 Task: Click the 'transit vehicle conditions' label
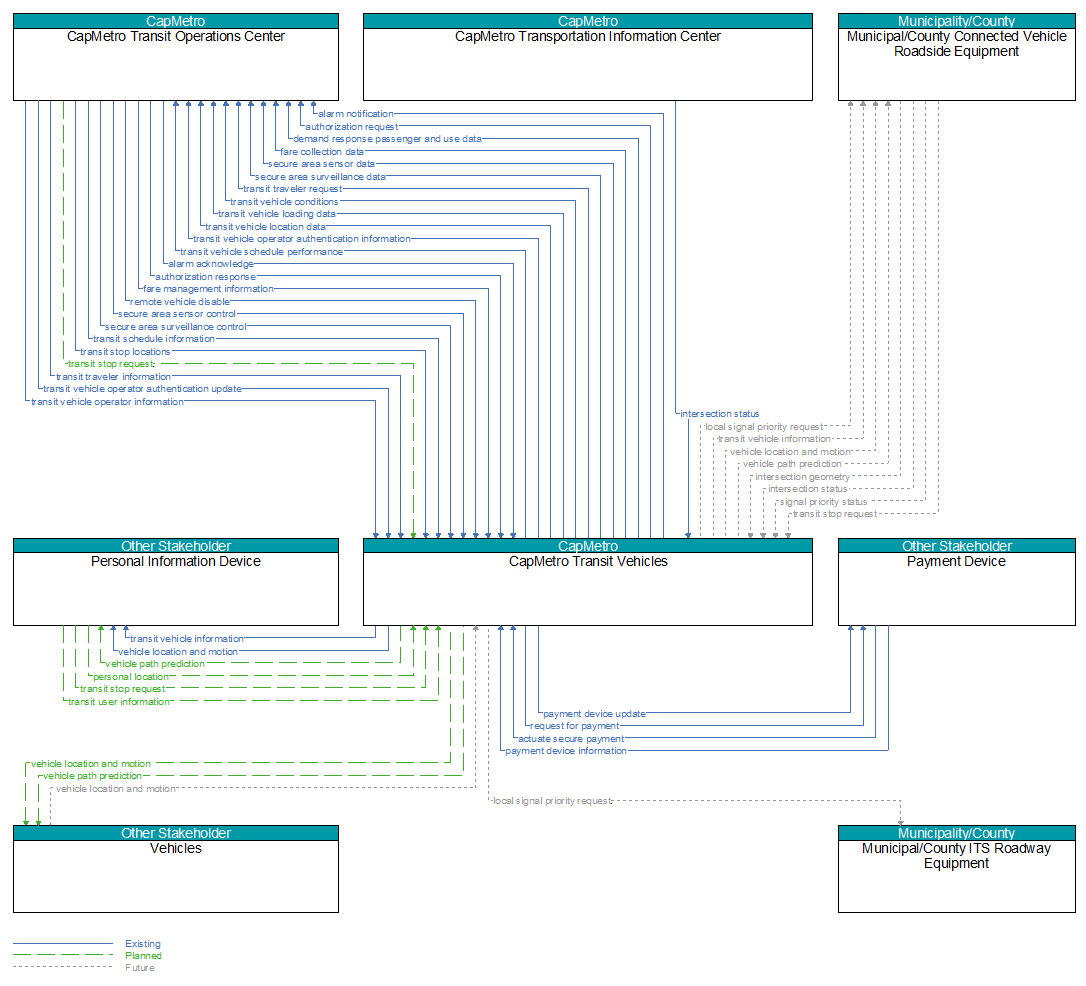click(285, 201)
